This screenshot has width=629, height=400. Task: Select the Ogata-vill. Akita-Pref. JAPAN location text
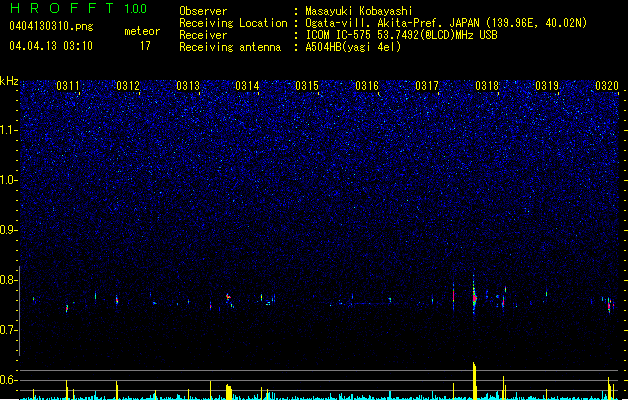coord(446,23)
